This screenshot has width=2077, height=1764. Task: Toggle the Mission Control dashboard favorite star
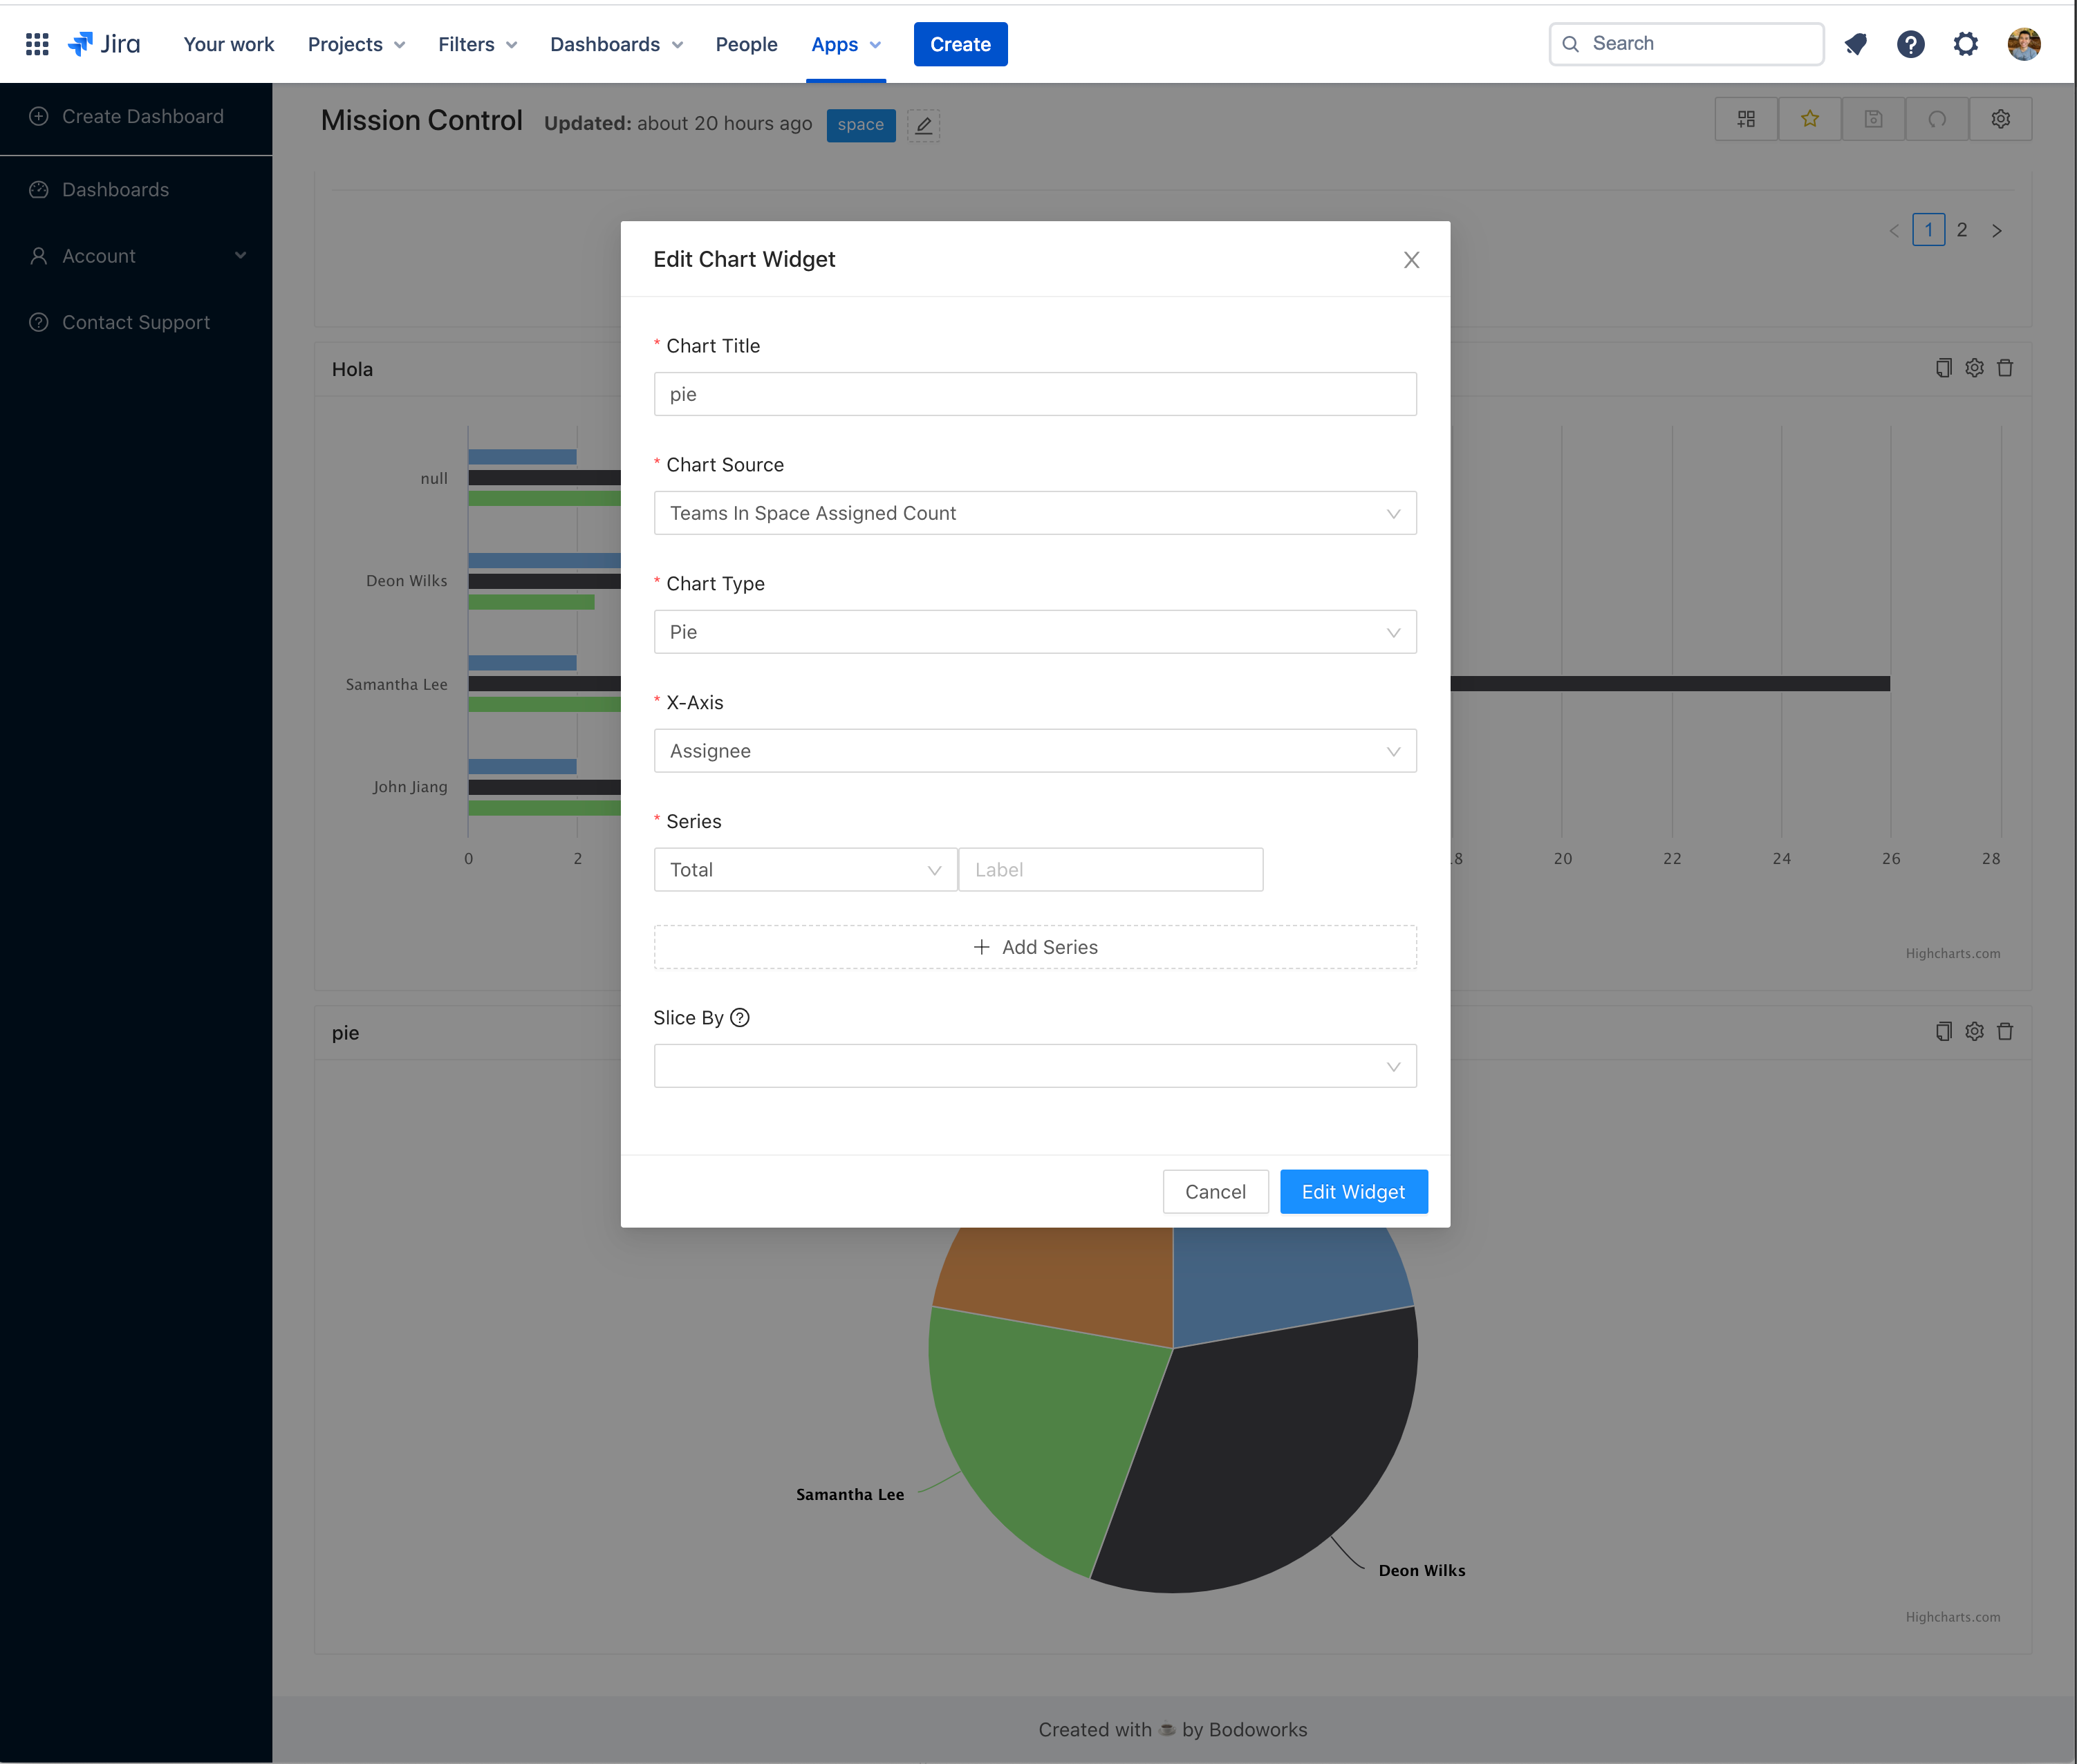(1809, 118)
